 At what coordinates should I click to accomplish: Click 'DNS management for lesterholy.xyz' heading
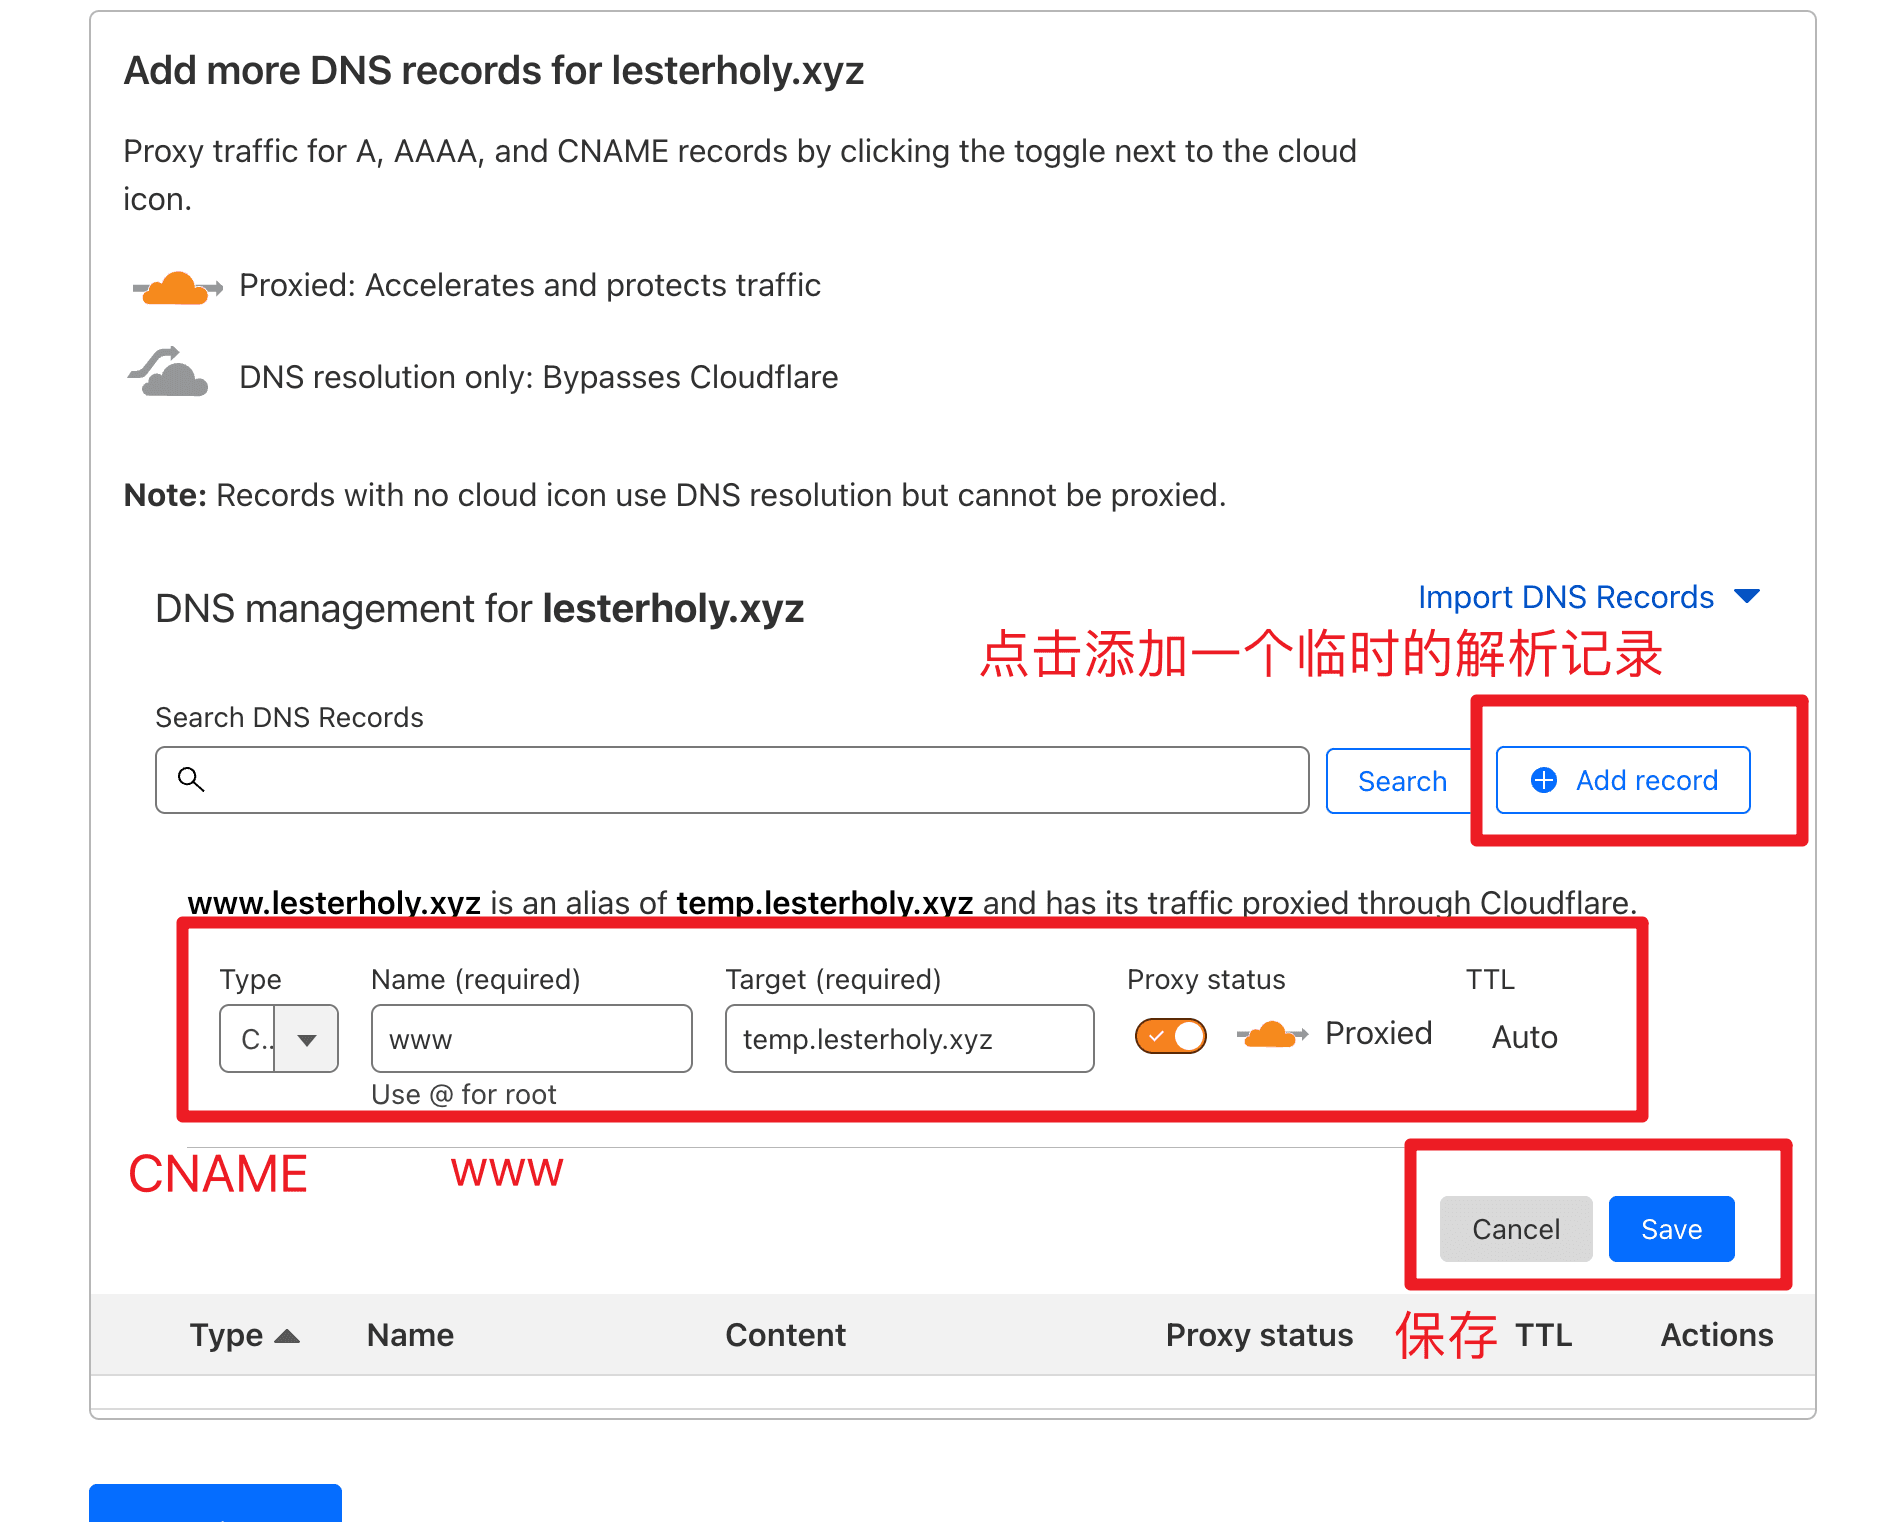point(479,609)
